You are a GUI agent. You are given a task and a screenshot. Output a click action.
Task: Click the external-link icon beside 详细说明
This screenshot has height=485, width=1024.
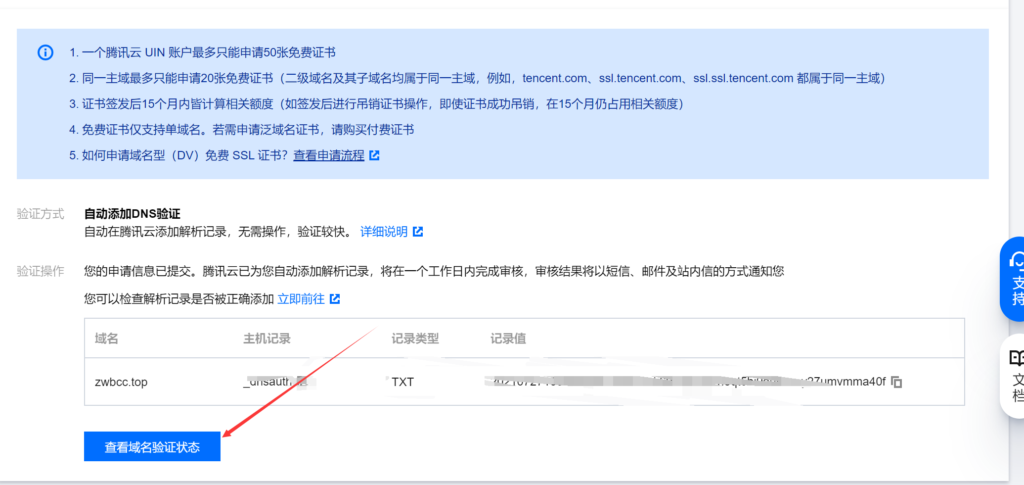(x=418, y=232)
